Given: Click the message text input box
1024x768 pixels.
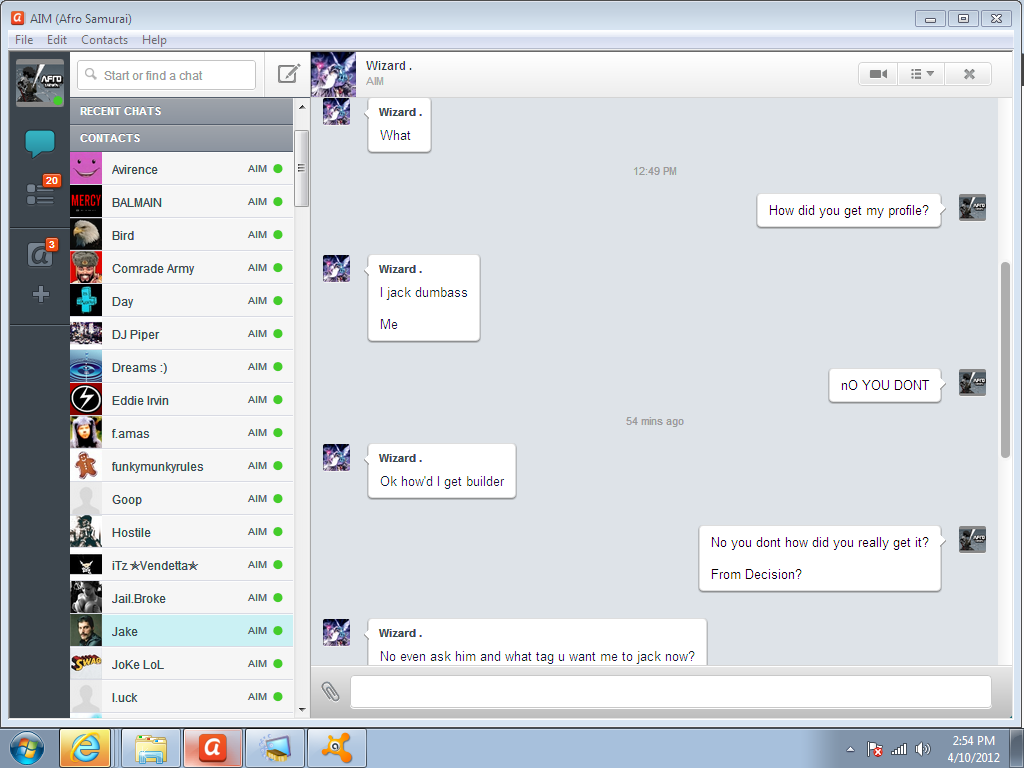Looking at the screenshot, I should pyautogui.click(x=670, y=692).
